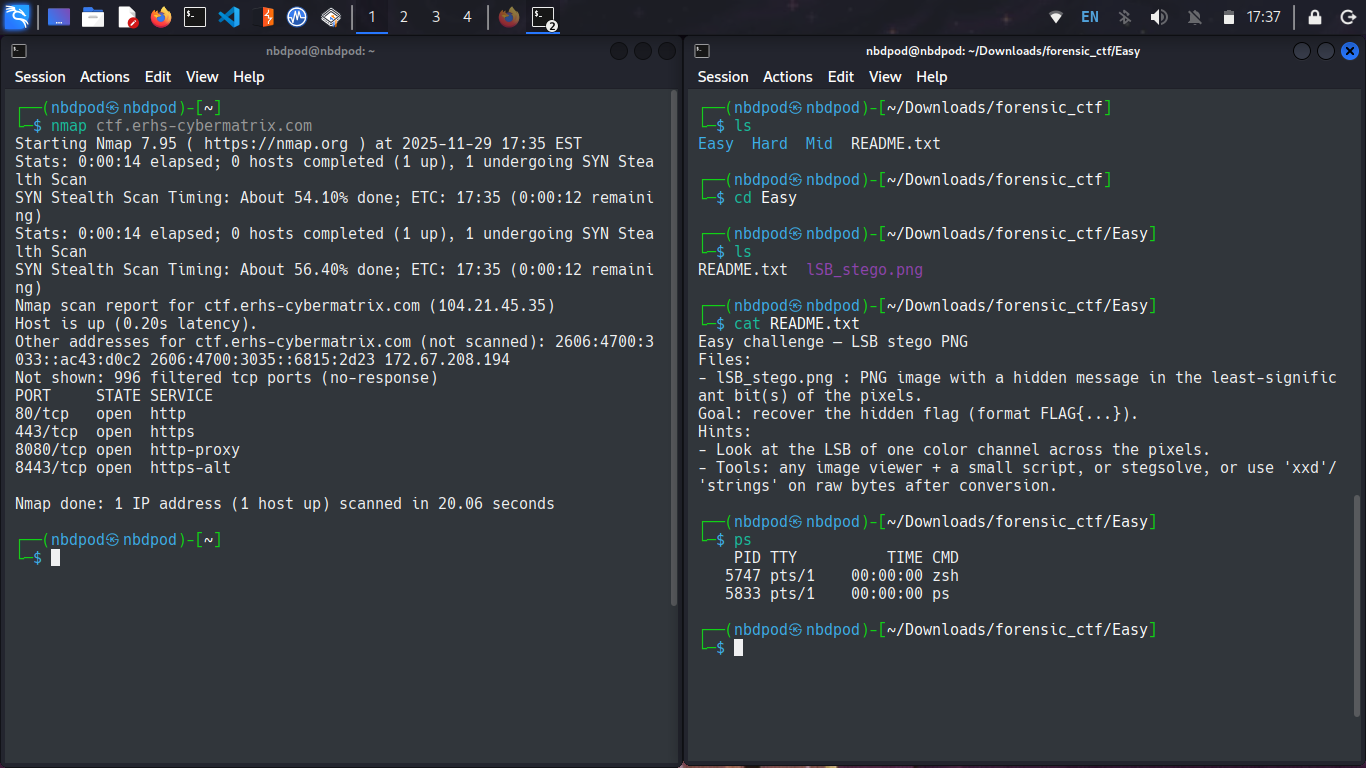Open the text editor taskbar icon
Image resolution: width=1366 pixels, height=768 pixels.
point(125,17)
